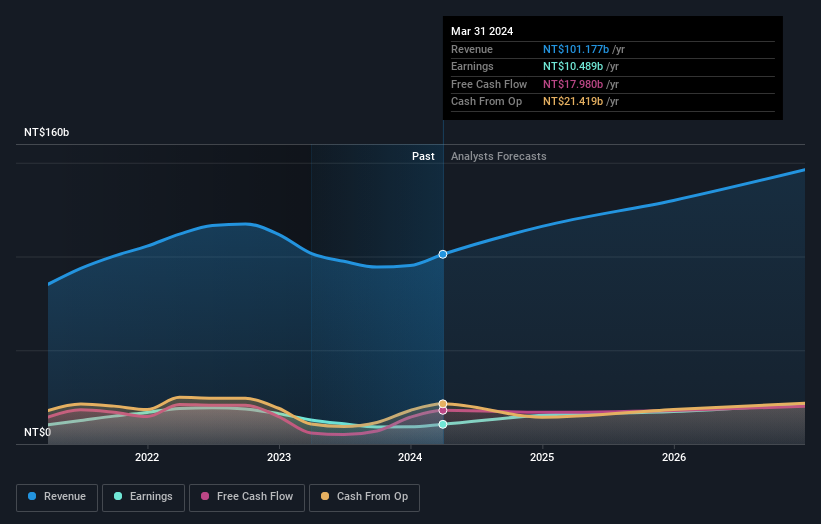Click the Analysts Forecasts label
The image size is (821, 524).
[498, 156]
